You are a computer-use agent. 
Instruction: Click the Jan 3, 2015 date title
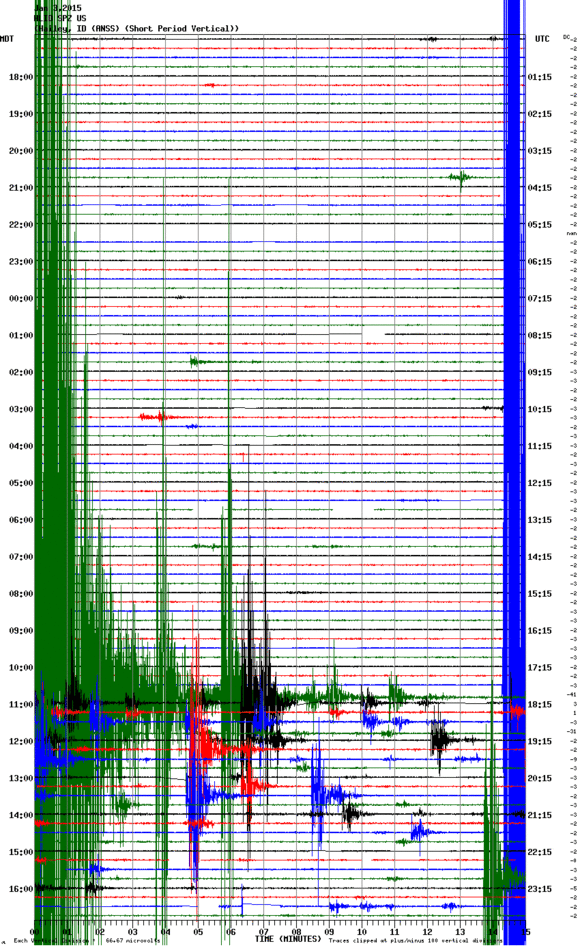tap(58, 8)
